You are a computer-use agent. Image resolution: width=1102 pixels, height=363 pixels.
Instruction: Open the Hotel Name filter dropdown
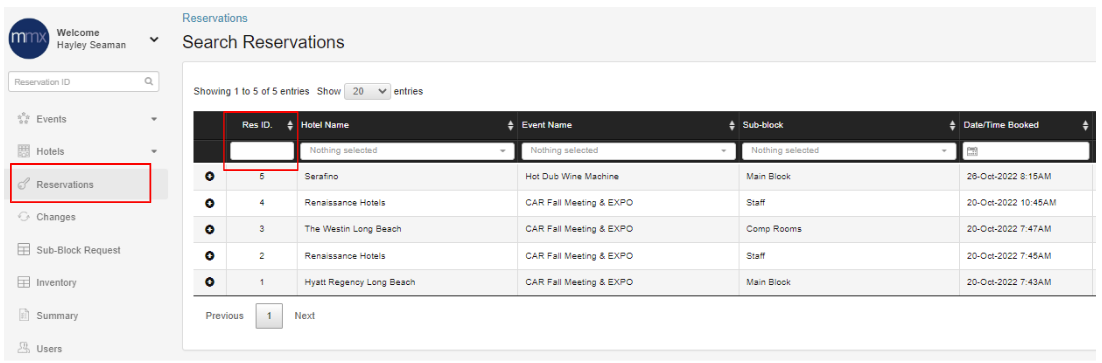point(407,150)
